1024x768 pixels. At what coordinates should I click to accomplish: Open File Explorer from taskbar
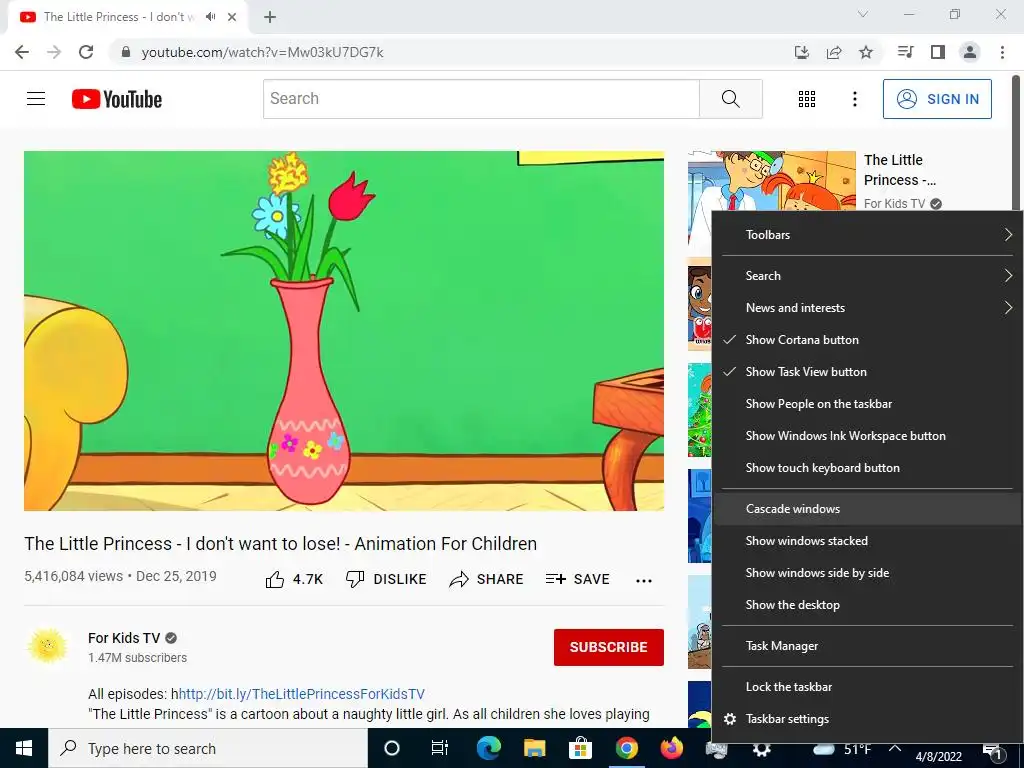point(534,748)
